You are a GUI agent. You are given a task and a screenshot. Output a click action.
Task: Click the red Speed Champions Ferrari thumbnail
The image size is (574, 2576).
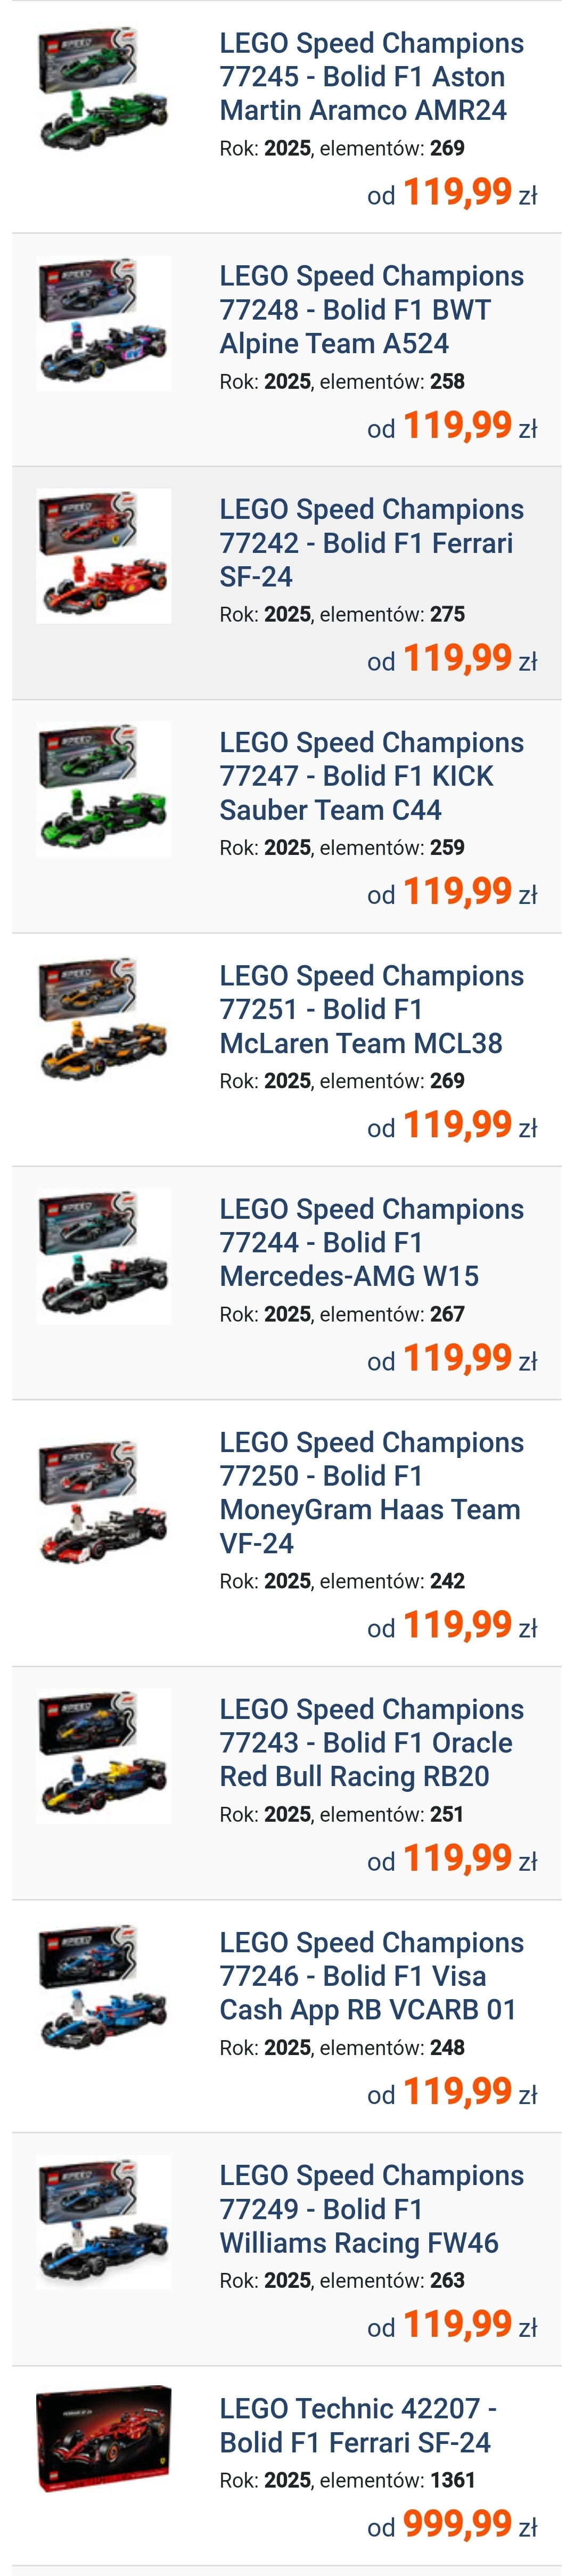point(104,556)
